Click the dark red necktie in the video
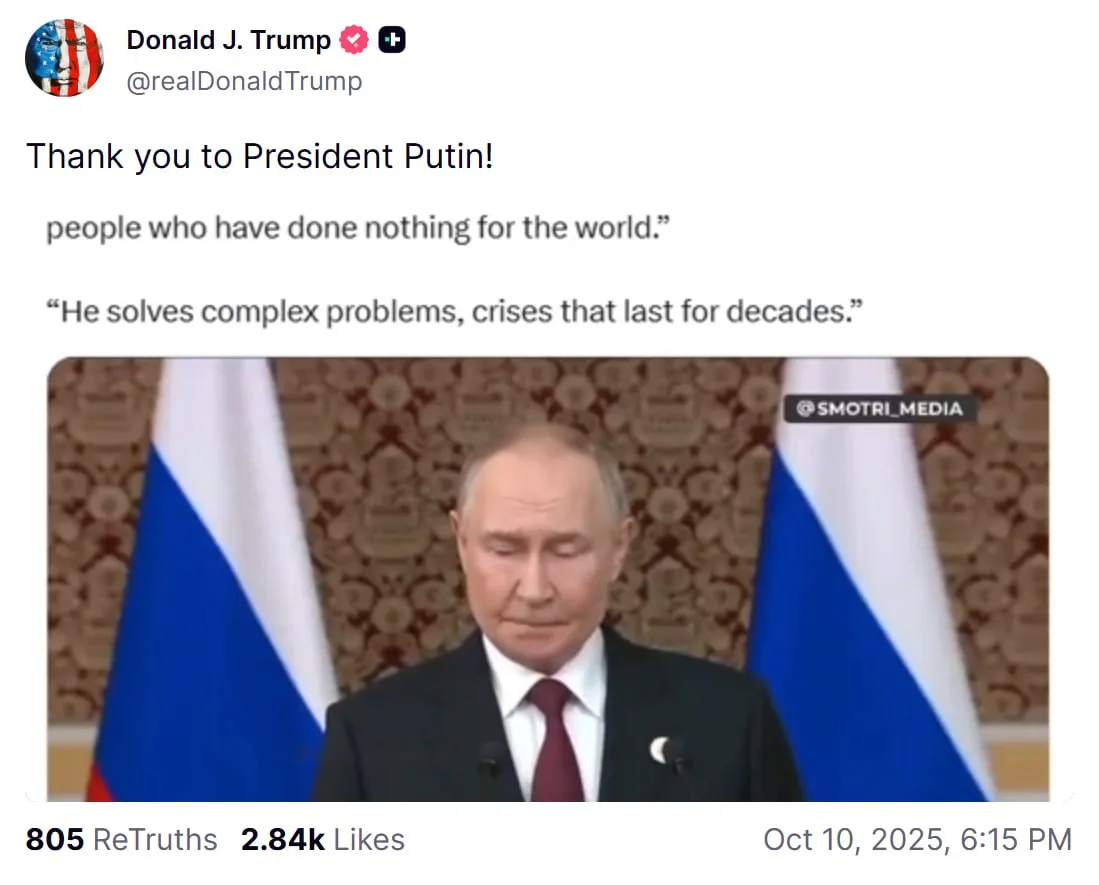The width and height of the screenshot is (1099, 885). pos(556,739)
